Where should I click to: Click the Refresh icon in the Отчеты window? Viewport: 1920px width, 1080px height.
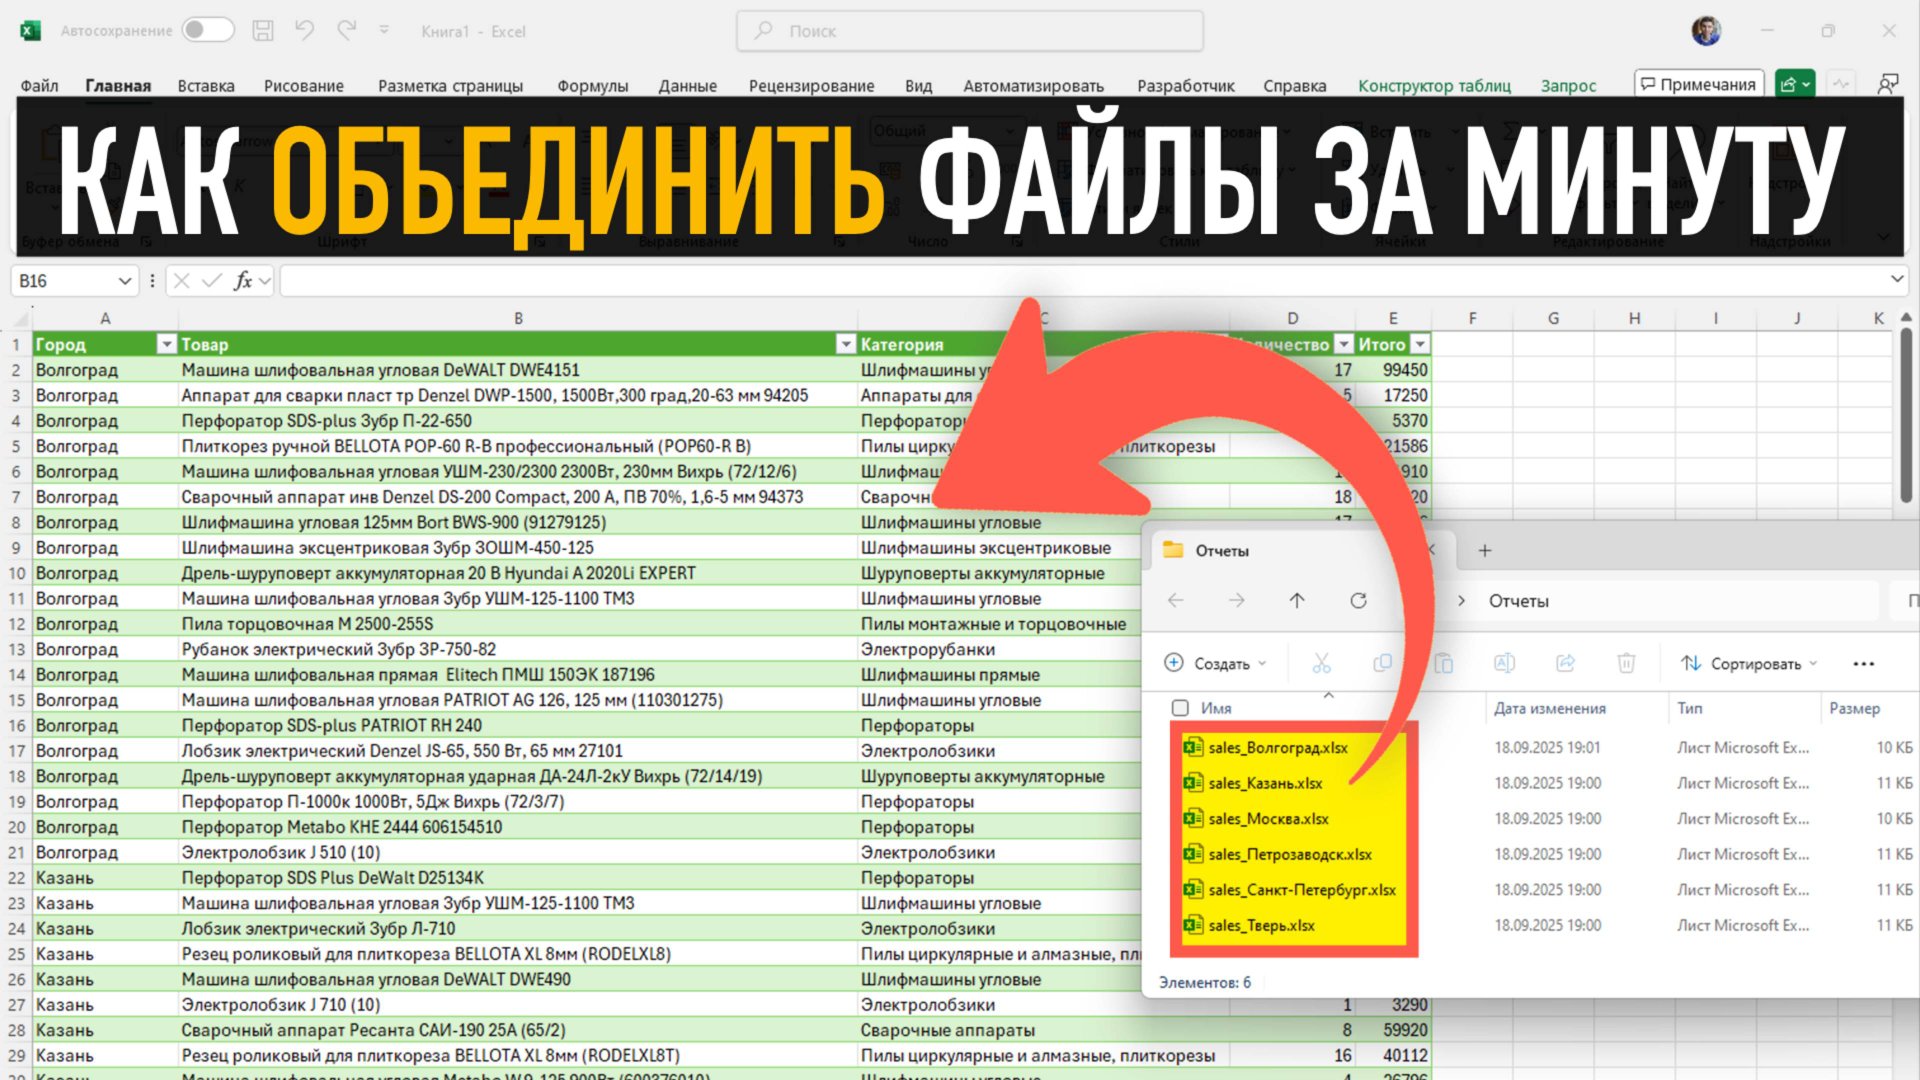[x=1359, y=600]
